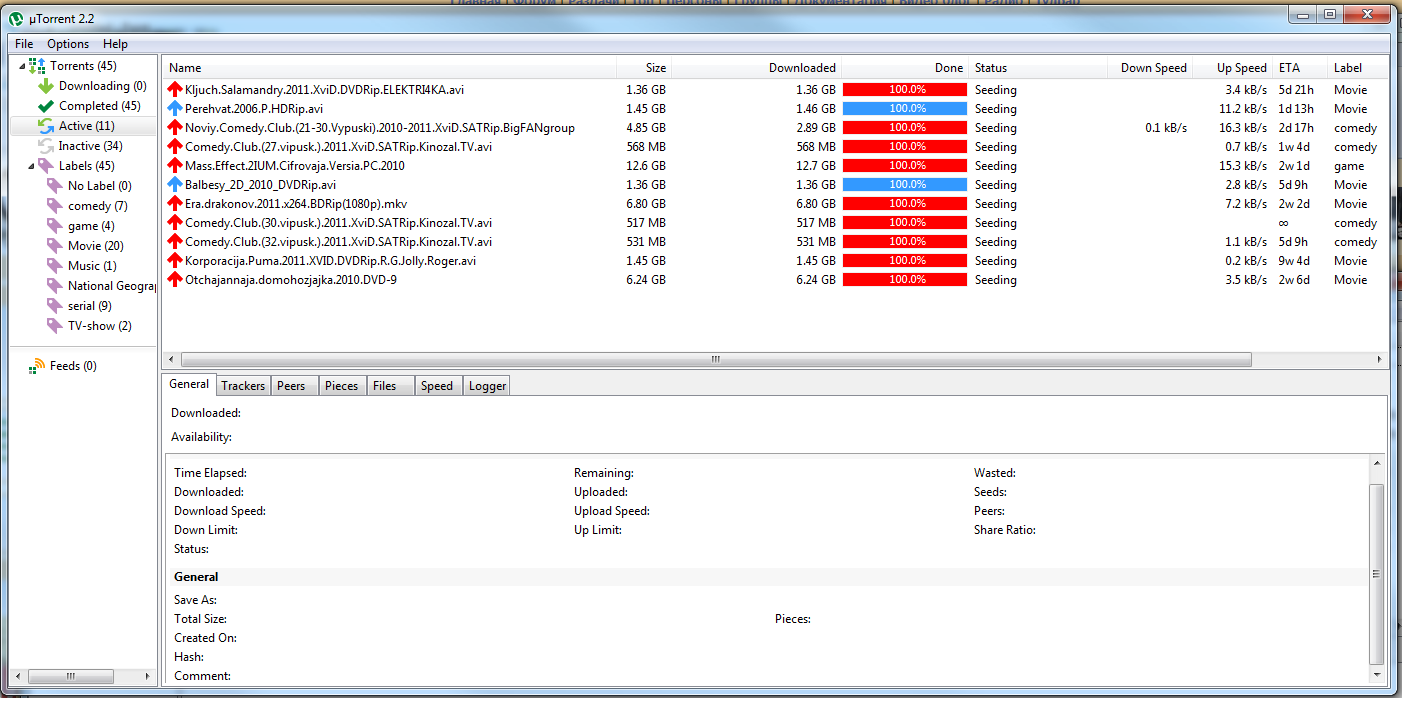Click the details pane vertical scrollbar thumb
The height and width of the screenshot is (711, 1402).
[1377, 574]
